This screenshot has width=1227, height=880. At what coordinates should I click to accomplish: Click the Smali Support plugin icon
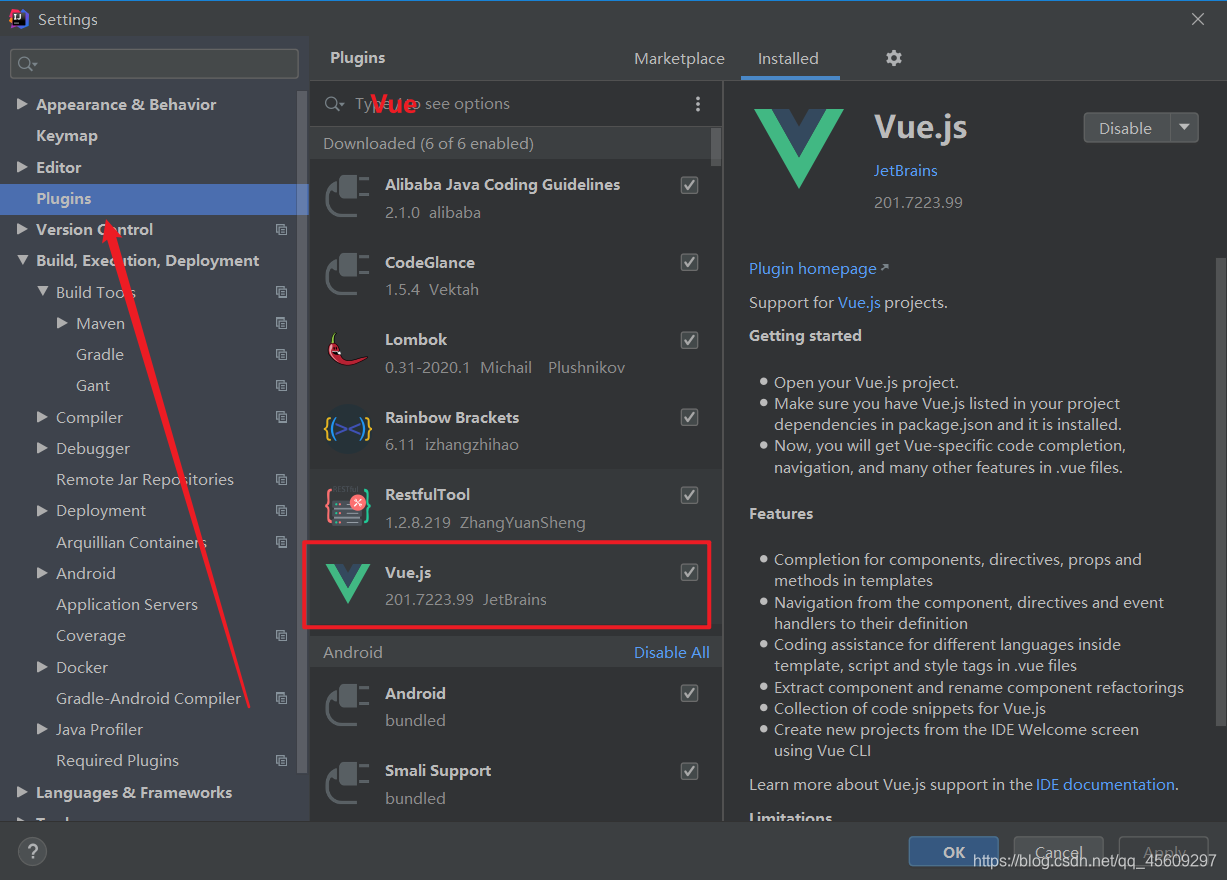tap(348, 783)
